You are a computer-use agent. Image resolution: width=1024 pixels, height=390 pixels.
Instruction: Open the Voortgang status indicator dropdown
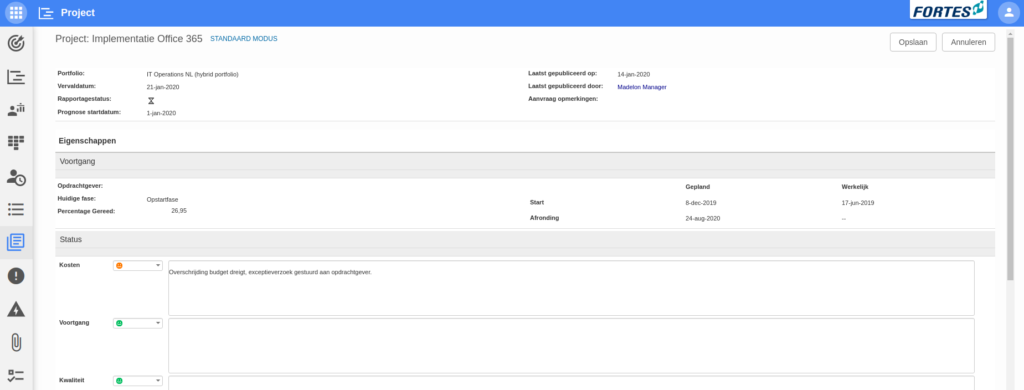[138, 323]
